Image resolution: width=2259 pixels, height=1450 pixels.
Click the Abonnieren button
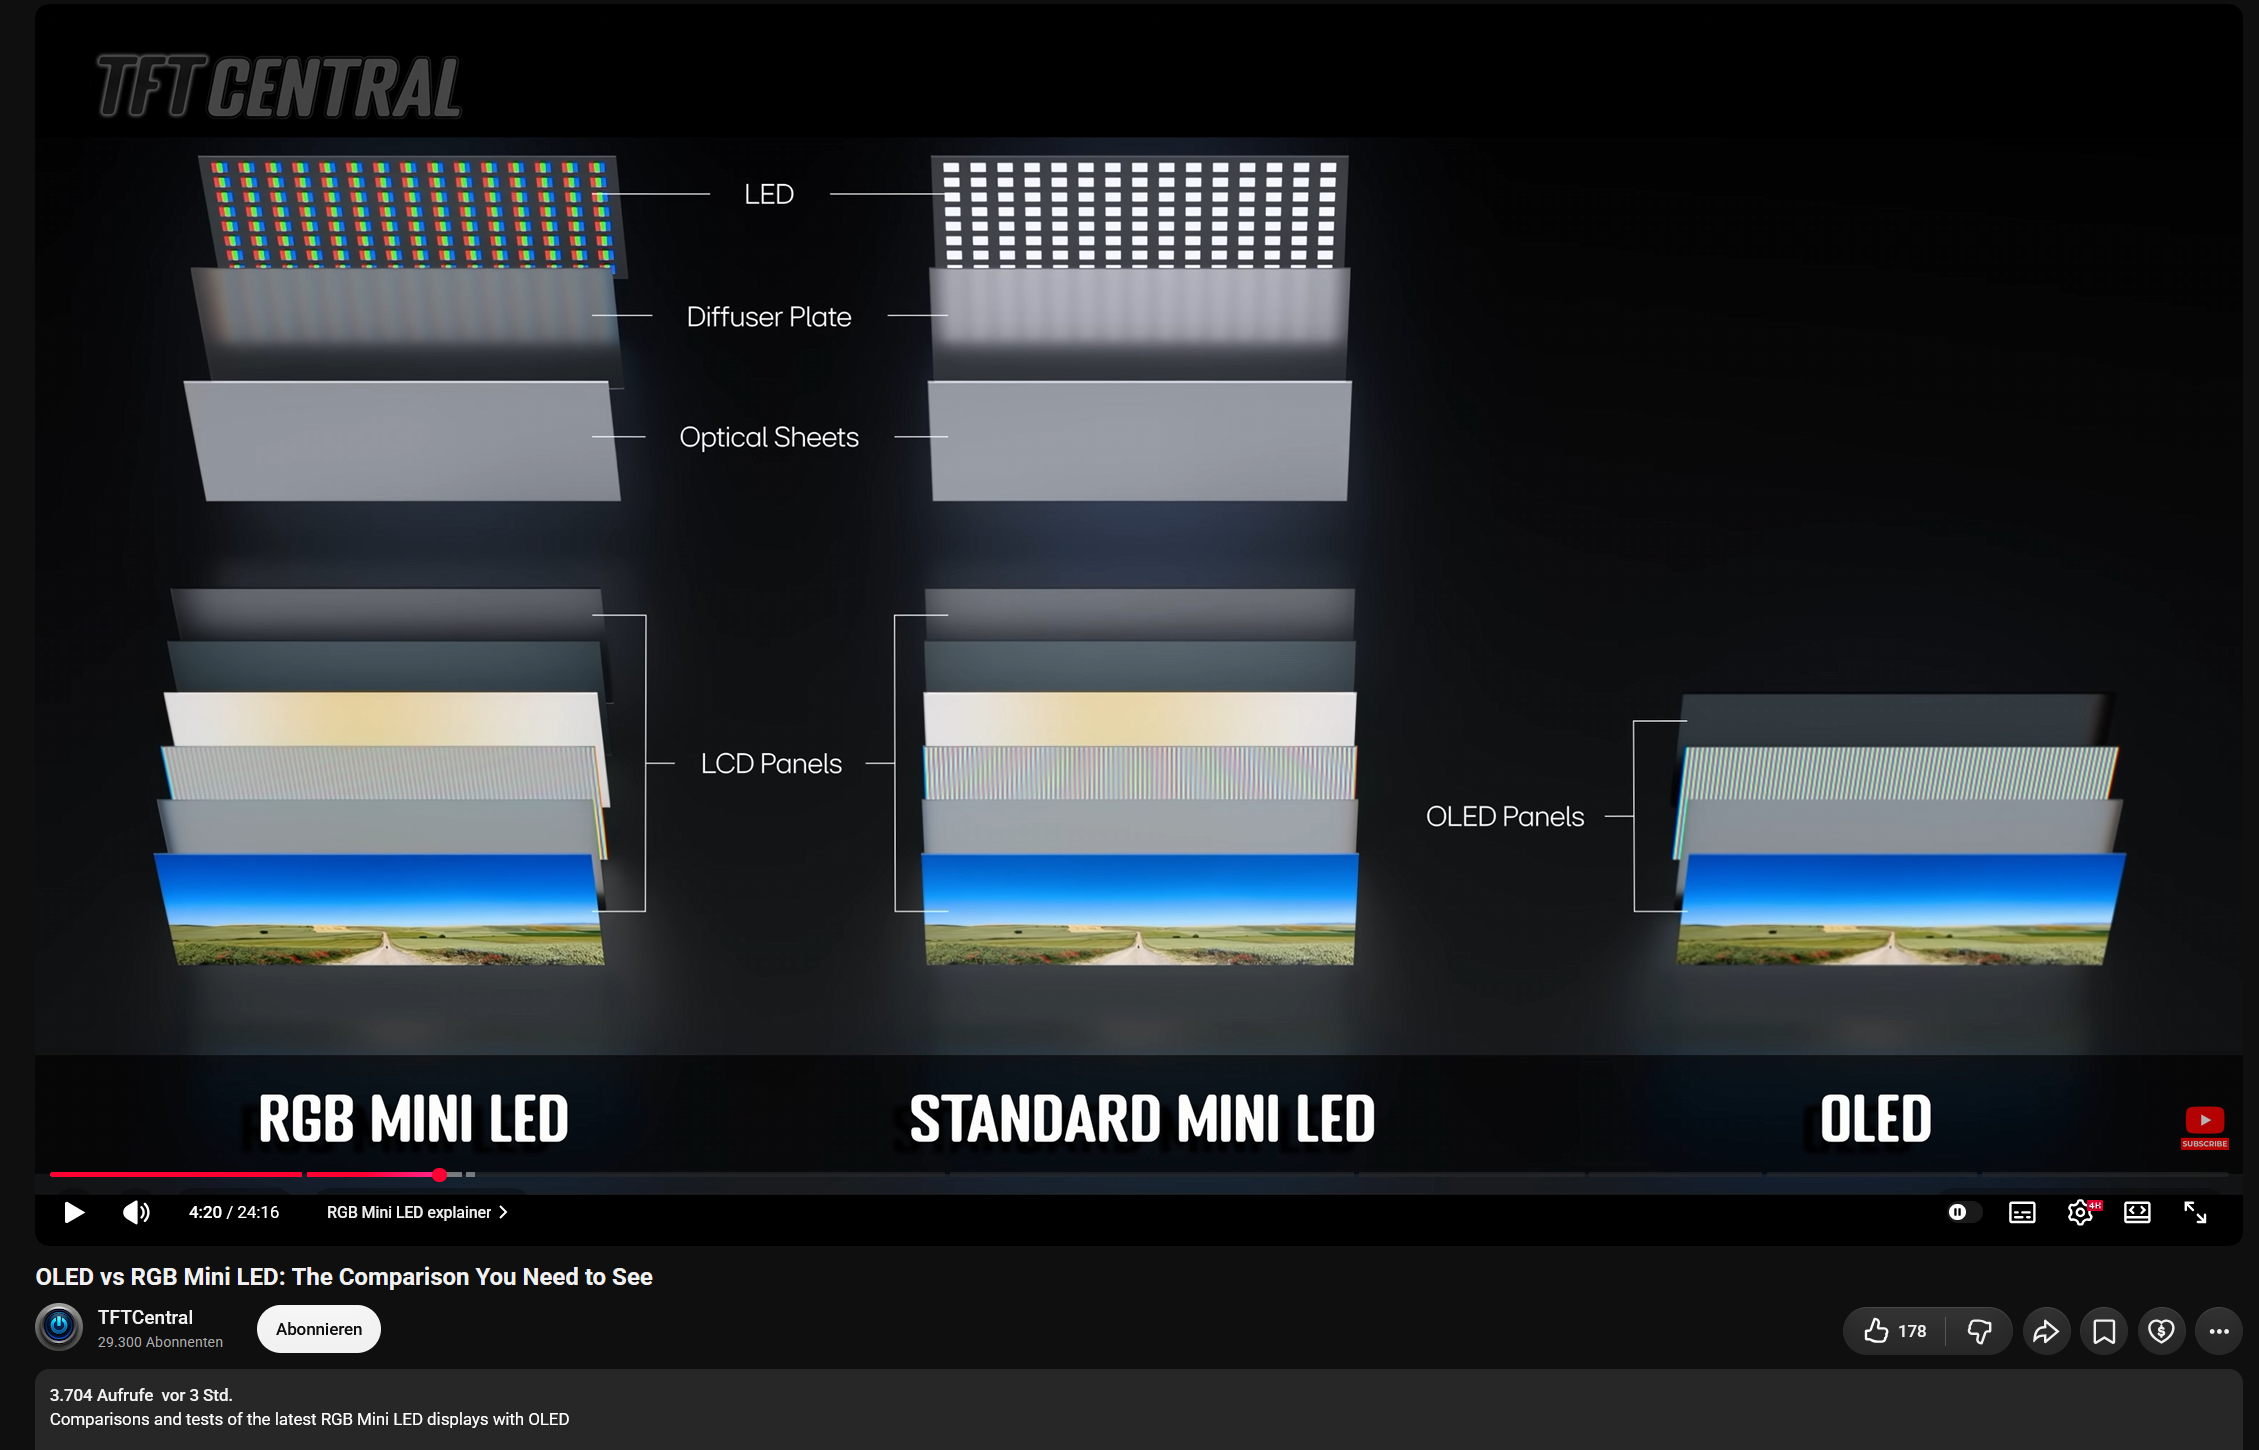(319, 1329)
